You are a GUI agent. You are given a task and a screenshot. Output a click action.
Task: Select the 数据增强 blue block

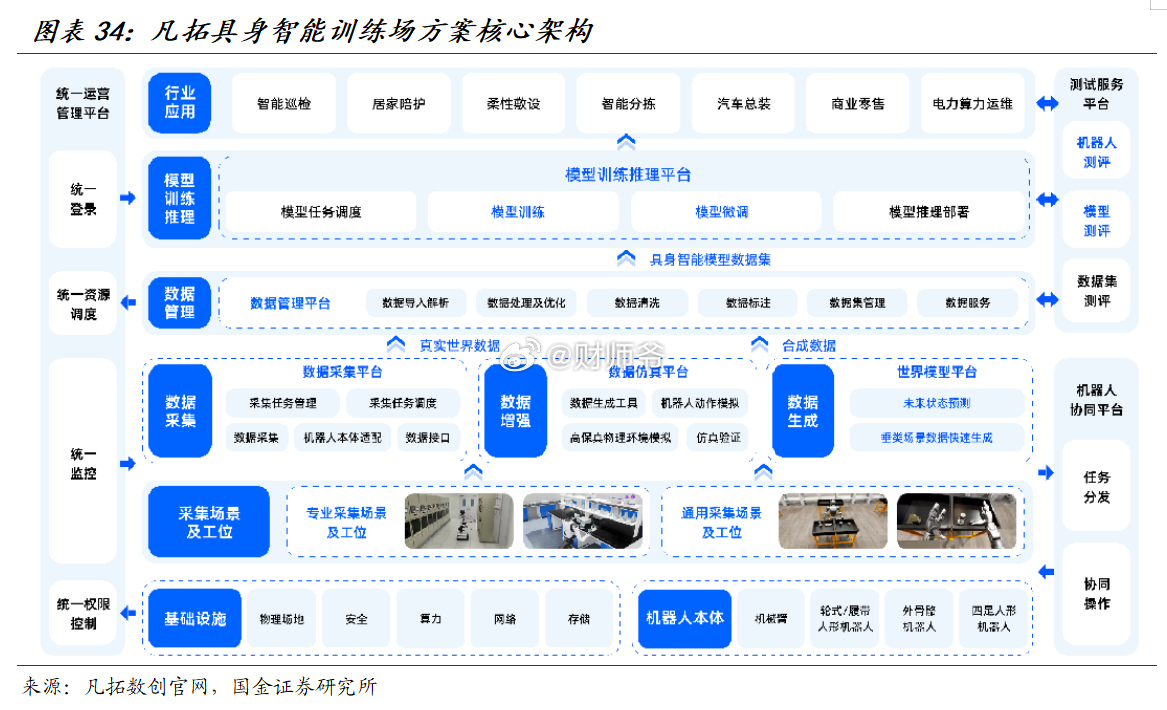coord(516,411)
